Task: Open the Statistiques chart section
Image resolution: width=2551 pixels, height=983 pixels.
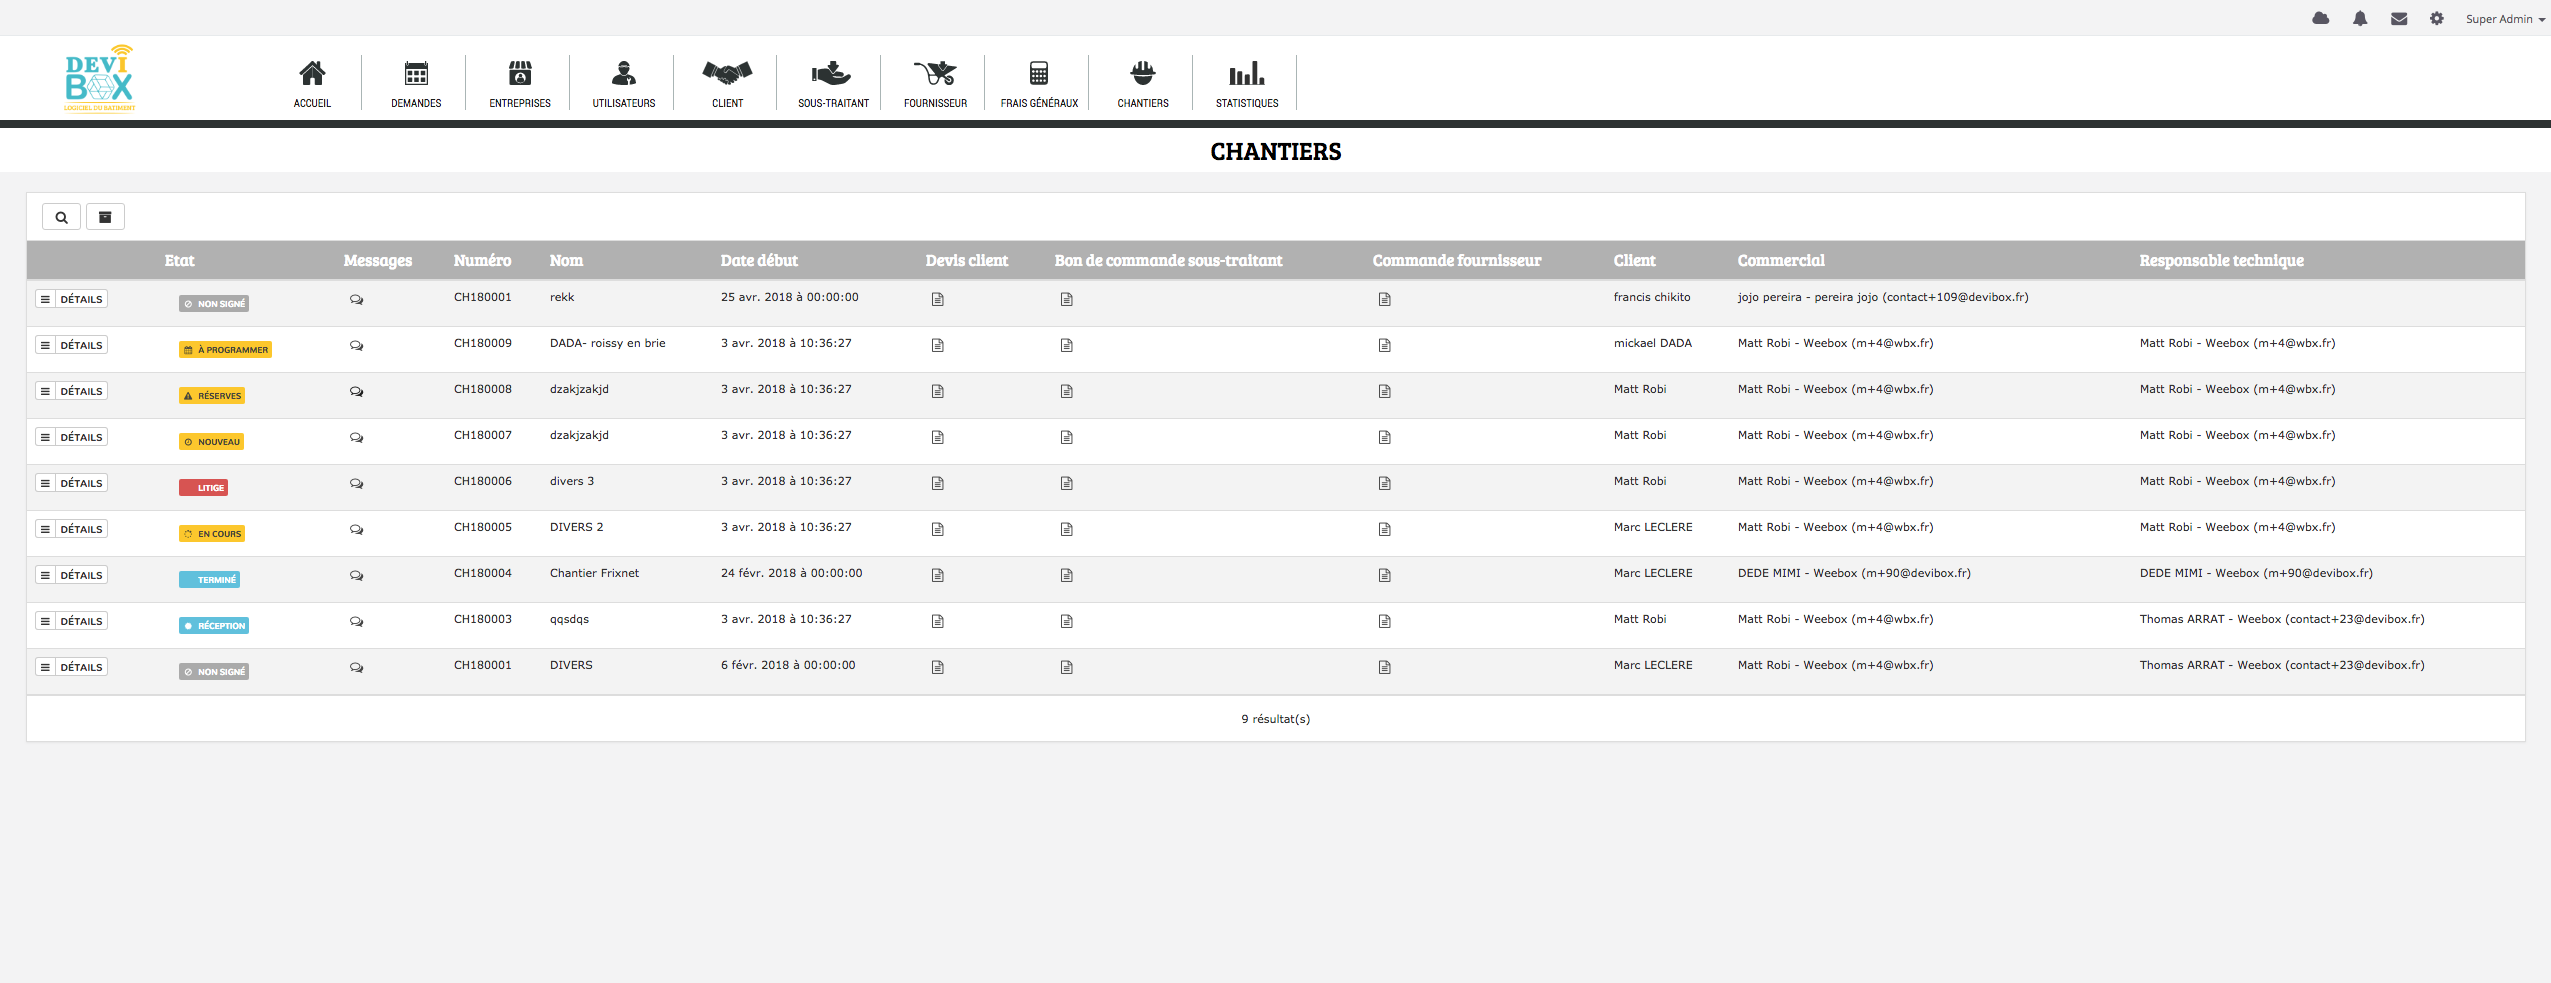Action: point(1247,83)
